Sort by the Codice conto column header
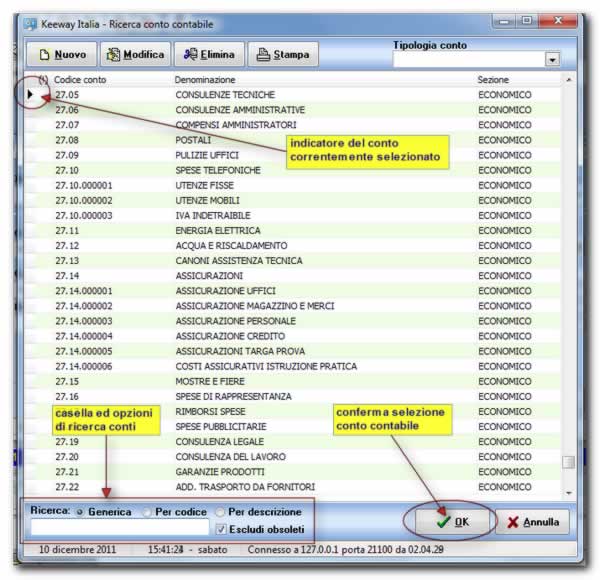This screenshot has height=580, width=600. (x=80, y=79)
